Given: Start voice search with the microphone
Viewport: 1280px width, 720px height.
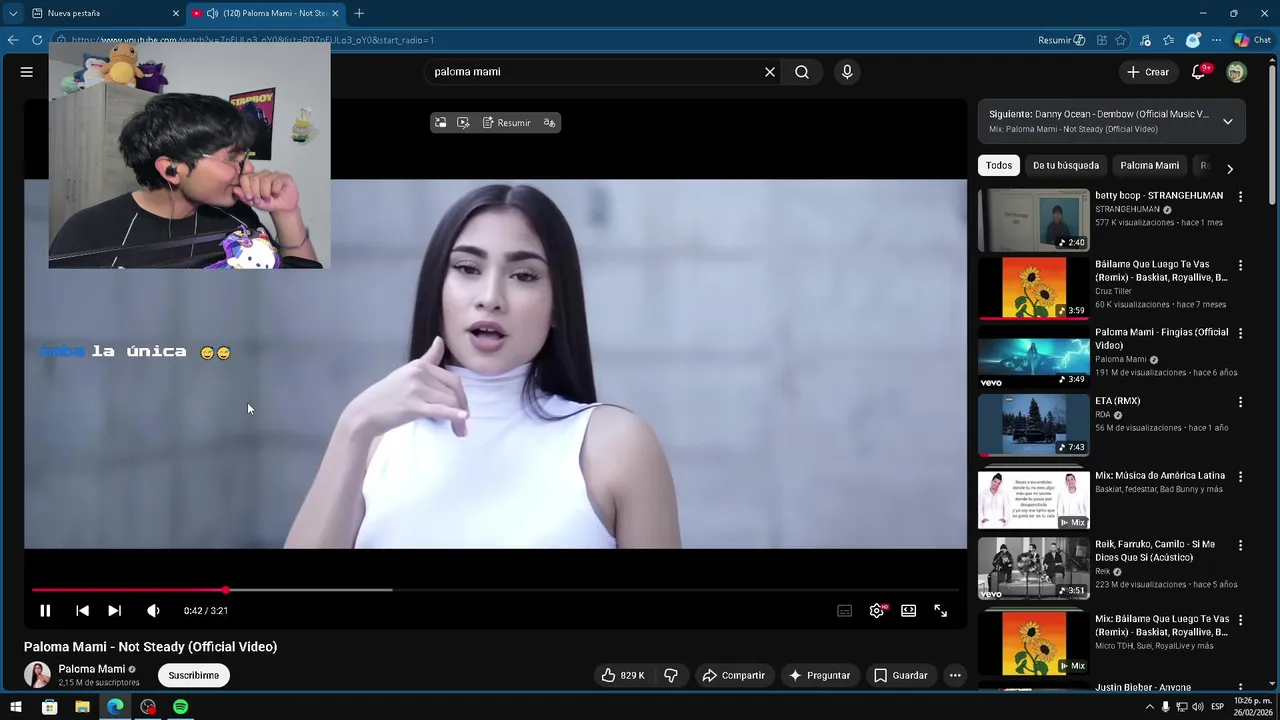Looking at the screenshot, I should [847, 72].
